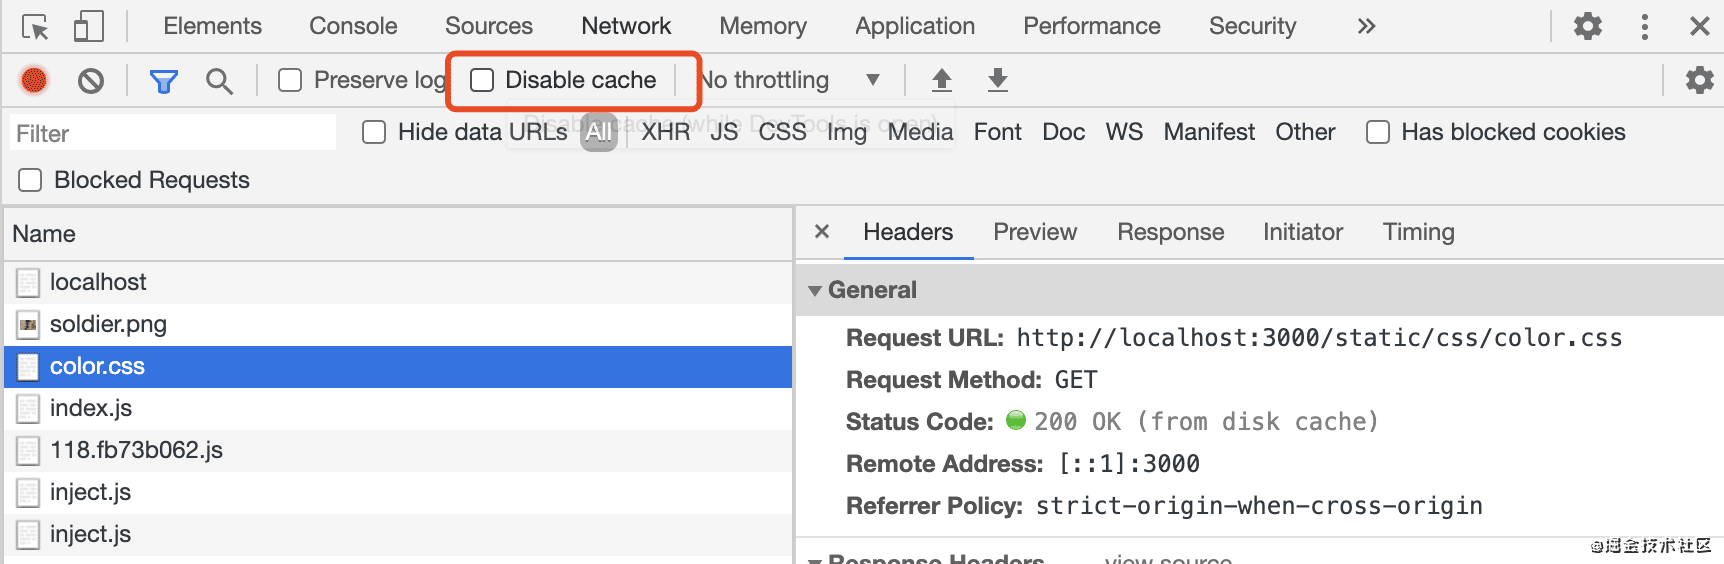Filter requests by JS
This screenshot has width=1724, height=564.
pos(725,132)
